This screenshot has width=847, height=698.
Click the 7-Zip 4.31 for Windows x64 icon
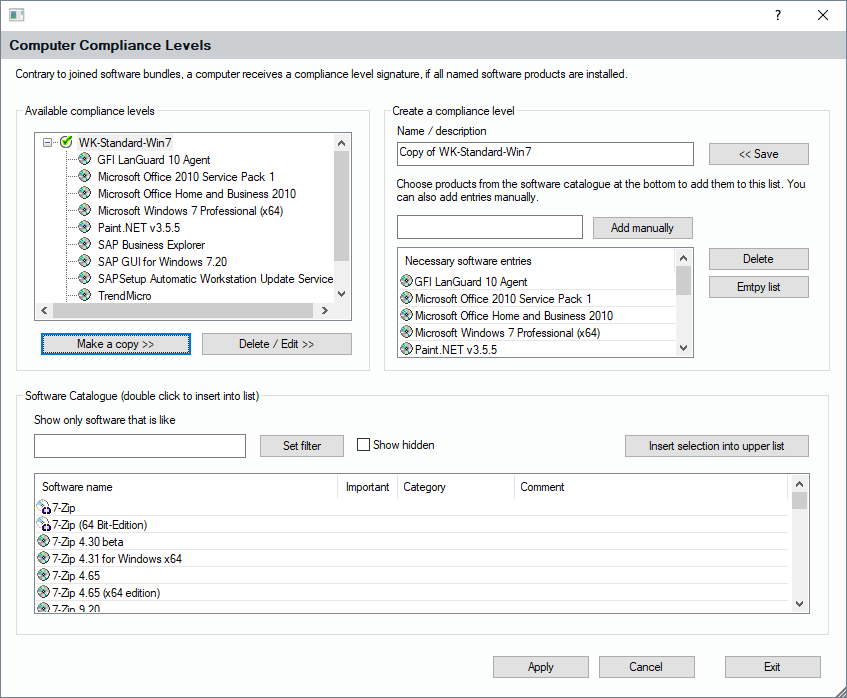(x=43, y=558)
